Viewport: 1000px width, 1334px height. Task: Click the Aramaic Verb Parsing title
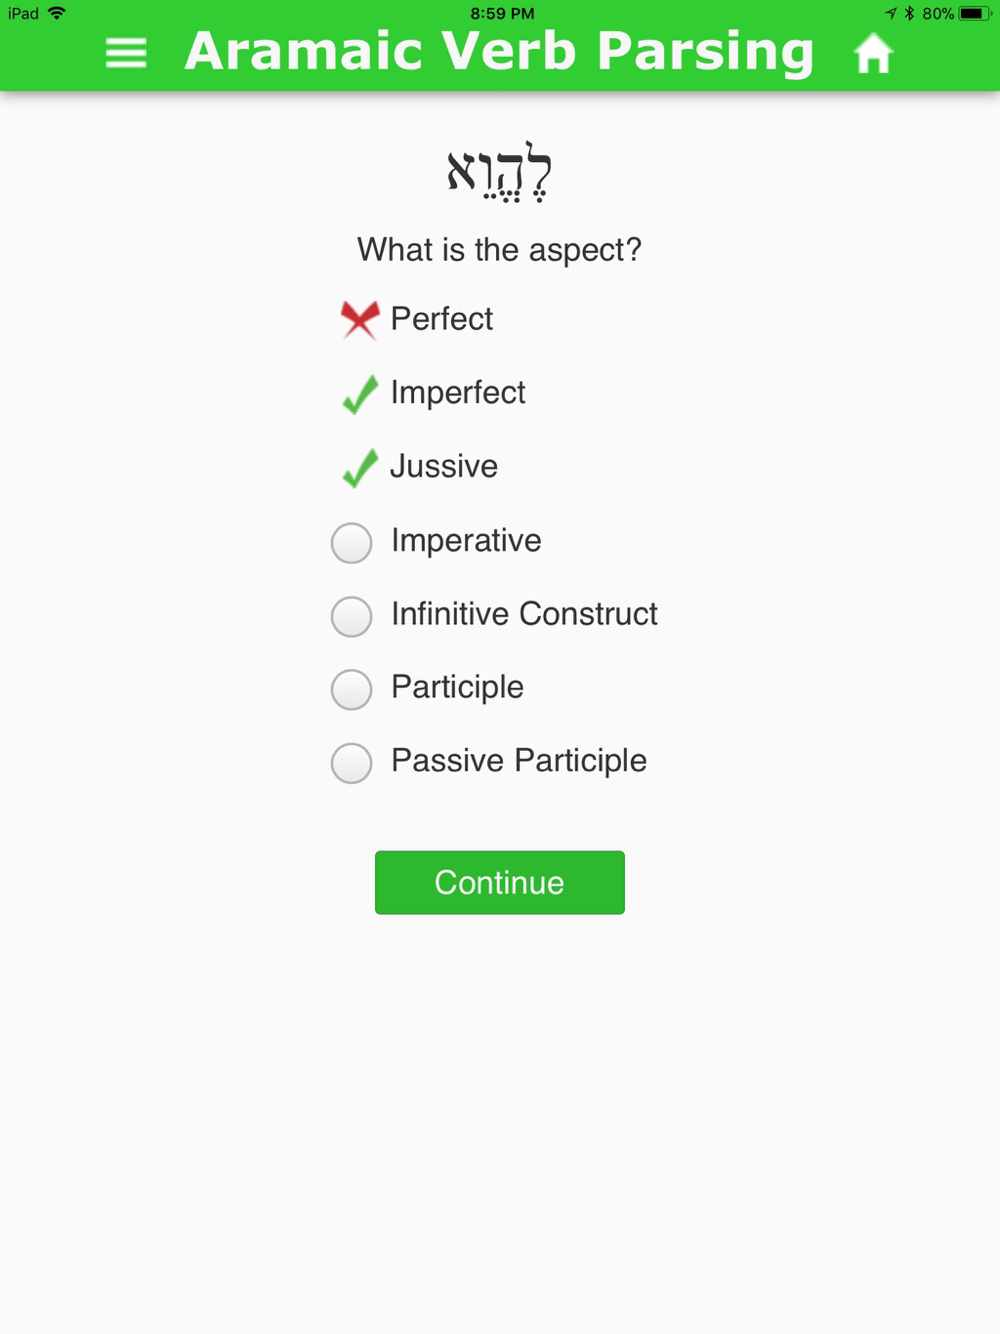499,52
